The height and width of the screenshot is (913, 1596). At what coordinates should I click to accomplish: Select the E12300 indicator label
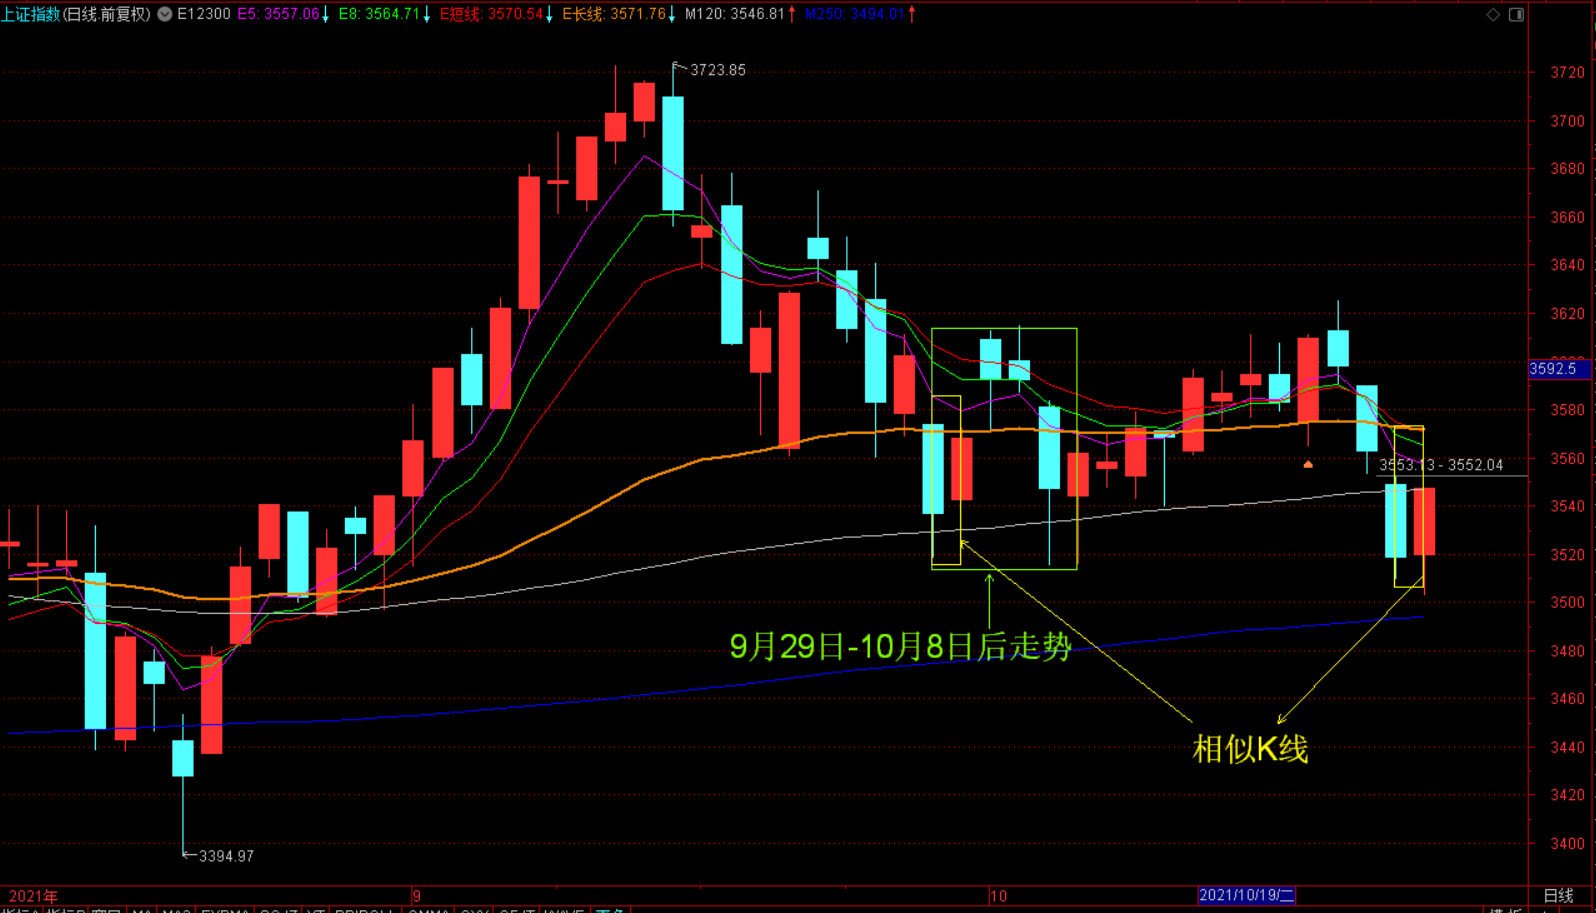[204, 14]
